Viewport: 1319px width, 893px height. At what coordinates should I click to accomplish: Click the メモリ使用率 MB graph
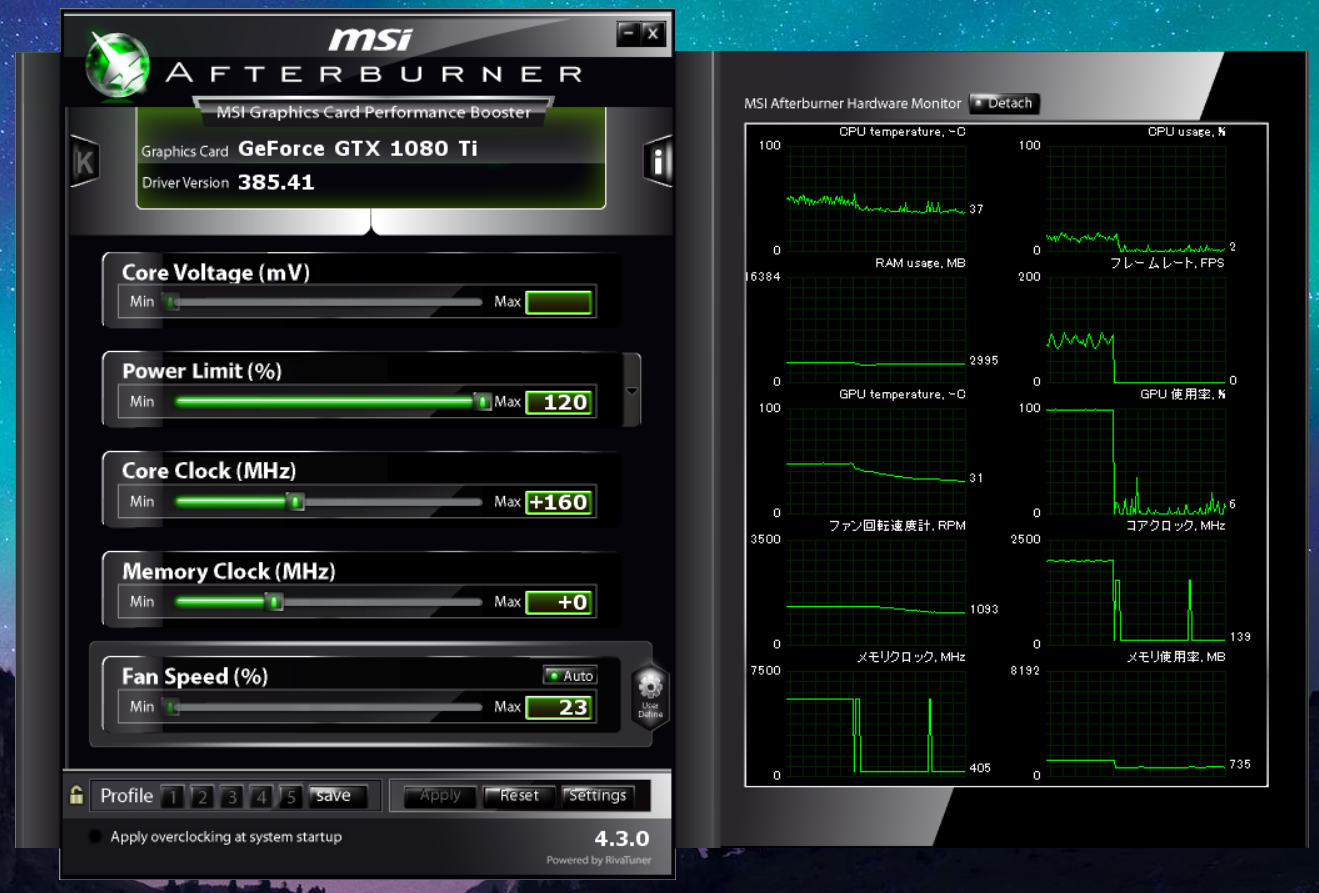tap(1136, 723)
